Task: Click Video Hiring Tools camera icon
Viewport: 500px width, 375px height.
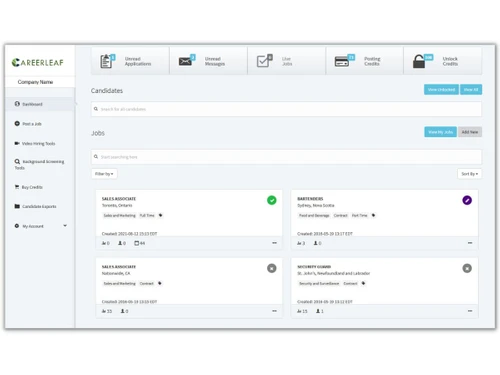Action: (17, 143)
